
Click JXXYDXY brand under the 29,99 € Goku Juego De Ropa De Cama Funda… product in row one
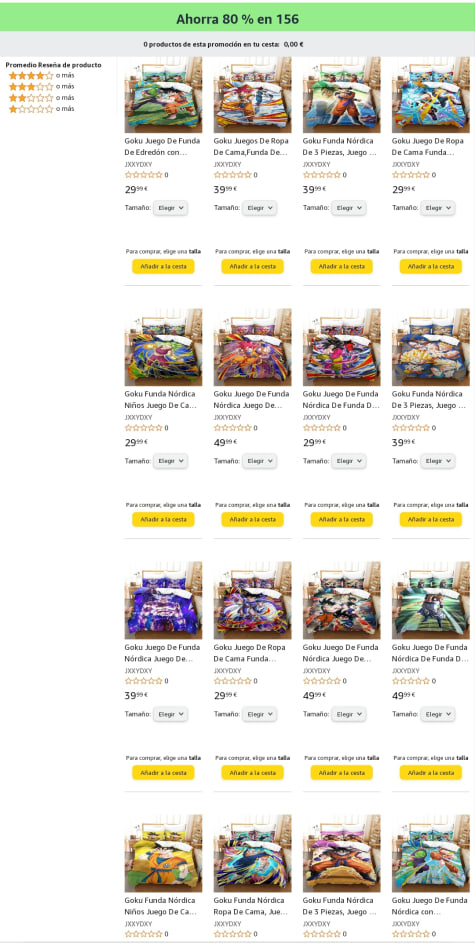coord(405,164)
